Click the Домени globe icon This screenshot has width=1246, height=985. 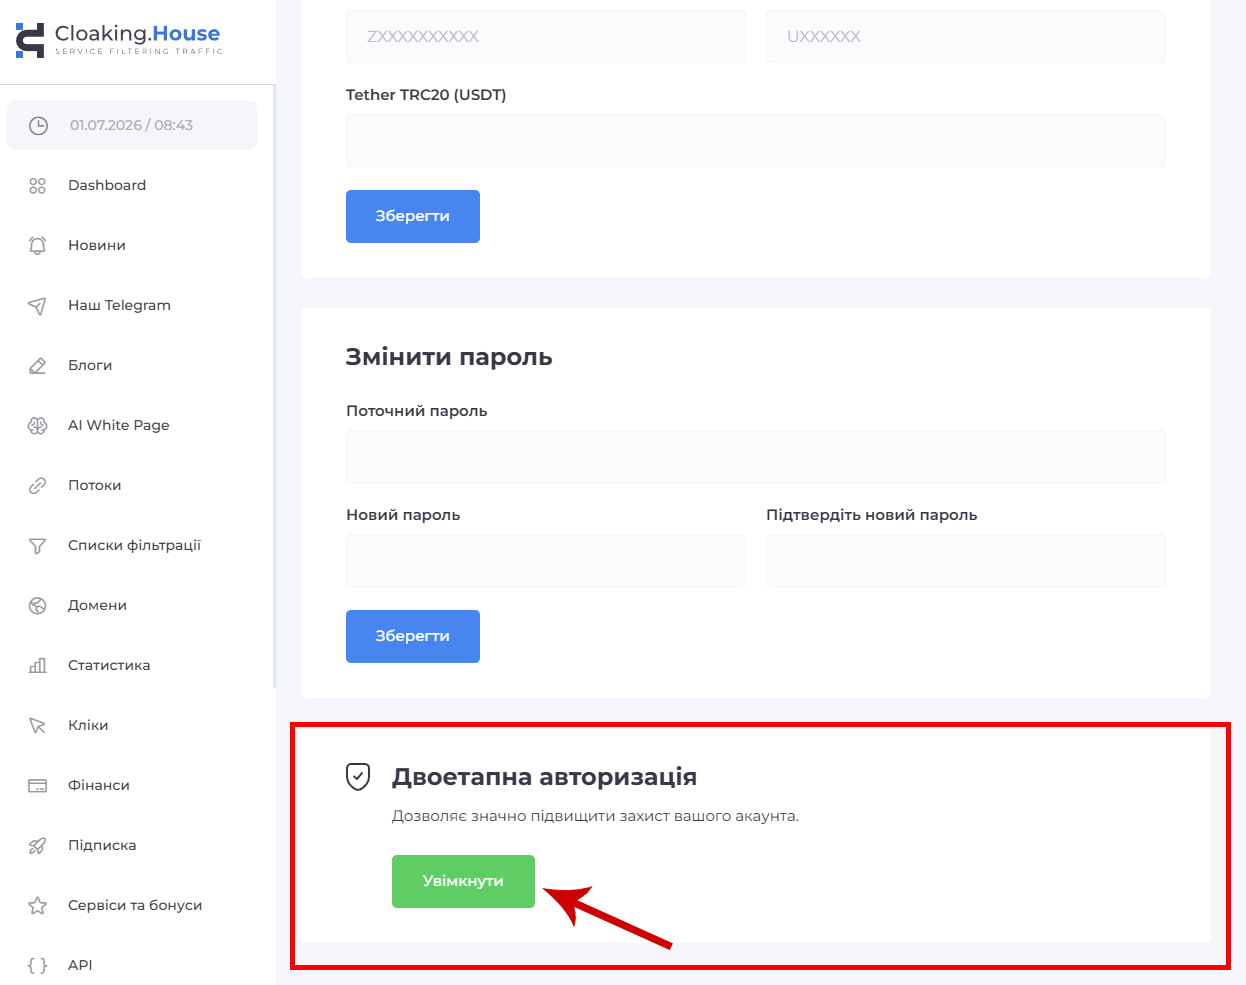pos(38,605)
